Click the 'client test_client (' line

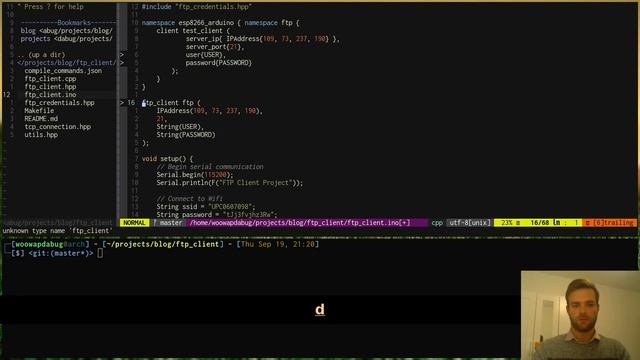193,31
